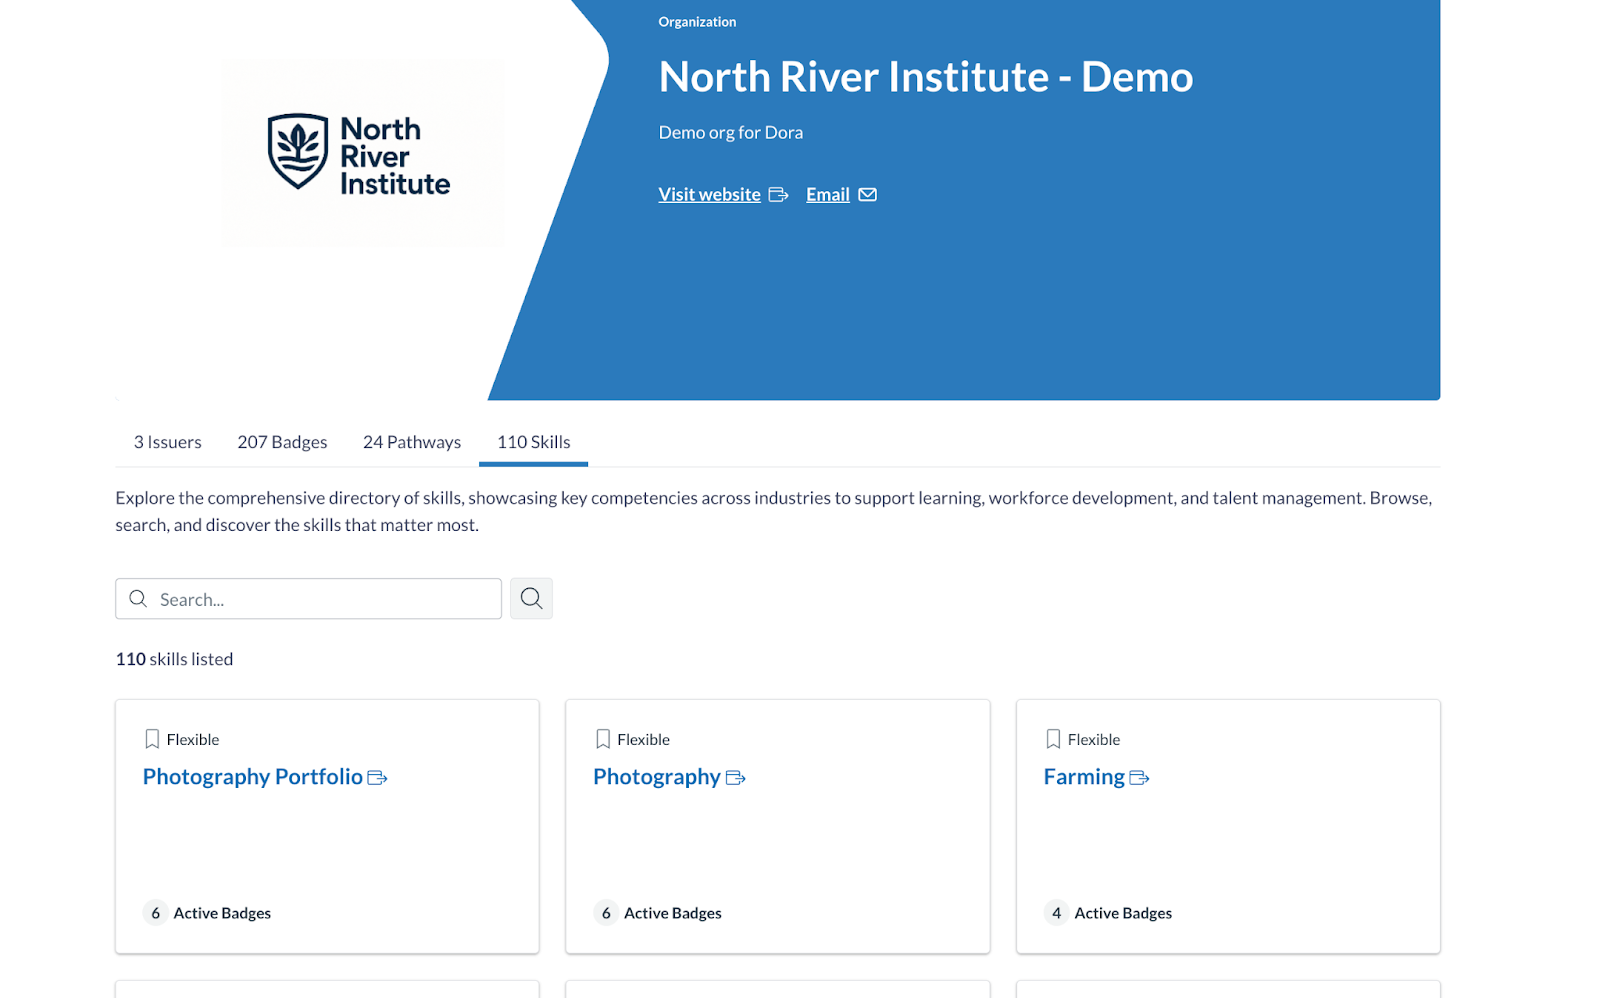Image resolution: width=1600 pixels, height=998 pixels.
Task: Open the Photography skill page
Action: (x=656, y=776)
